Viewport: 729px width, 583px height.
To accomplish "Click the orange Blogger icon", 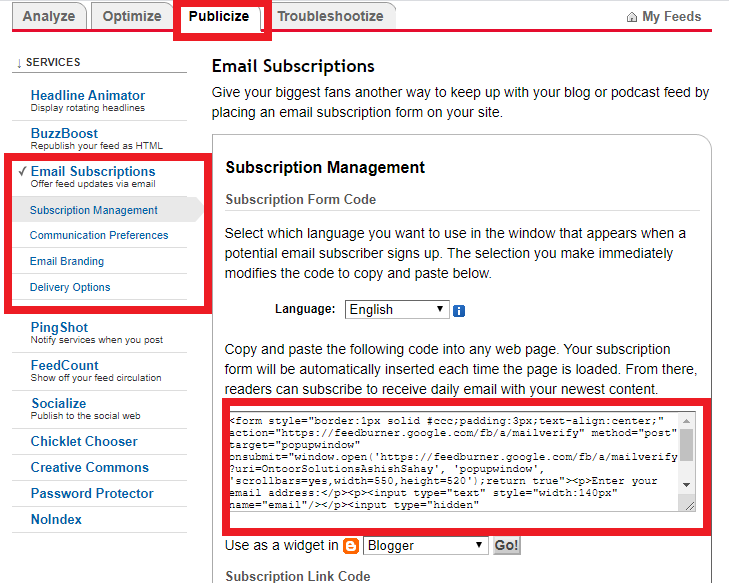I will pos(350,545).
